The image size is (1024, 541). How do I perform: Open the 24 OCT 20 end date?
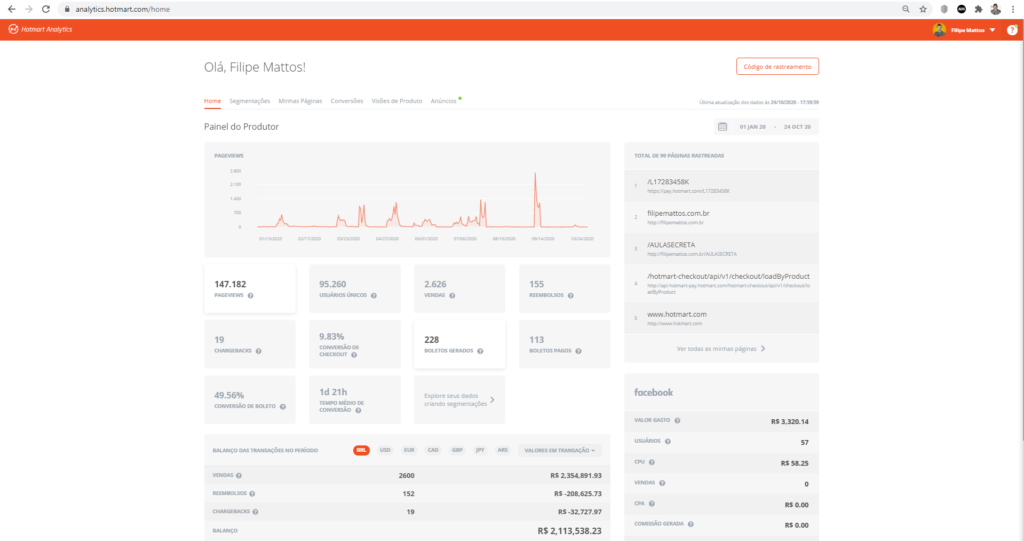point(797,127)
